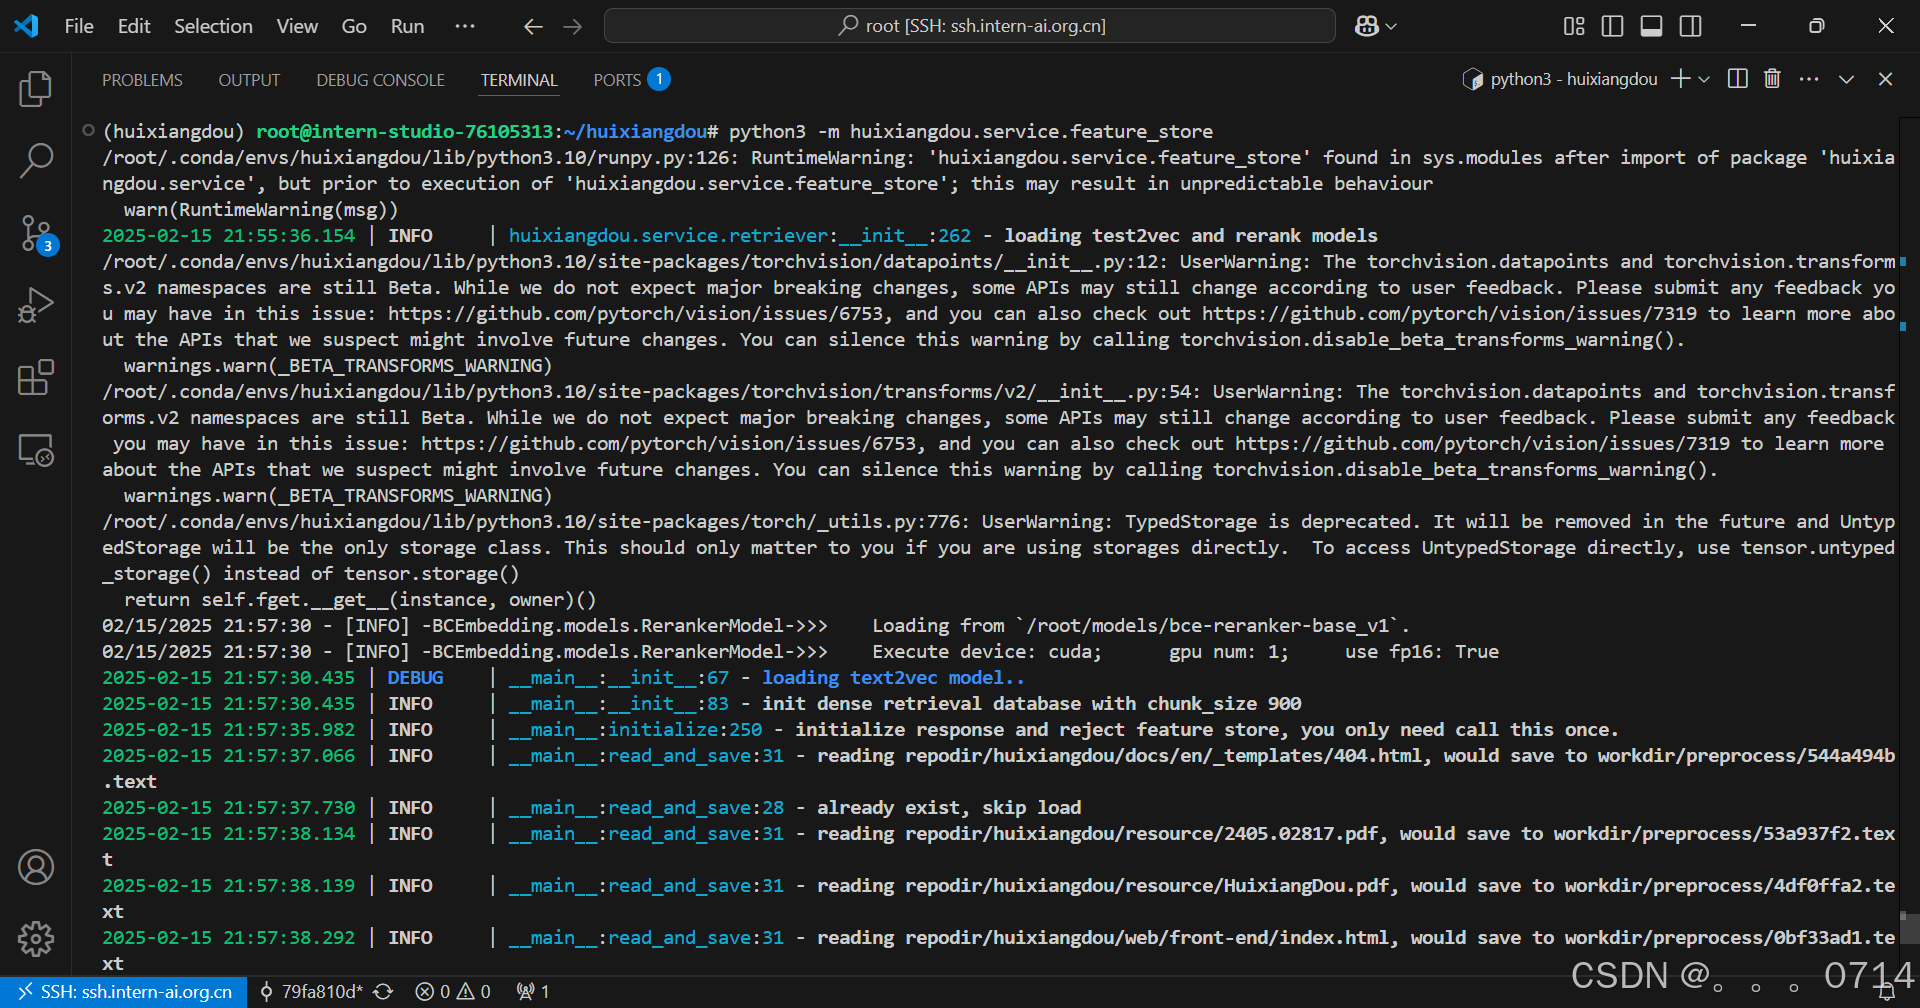Open the Run and Debug view

[36, 305]
